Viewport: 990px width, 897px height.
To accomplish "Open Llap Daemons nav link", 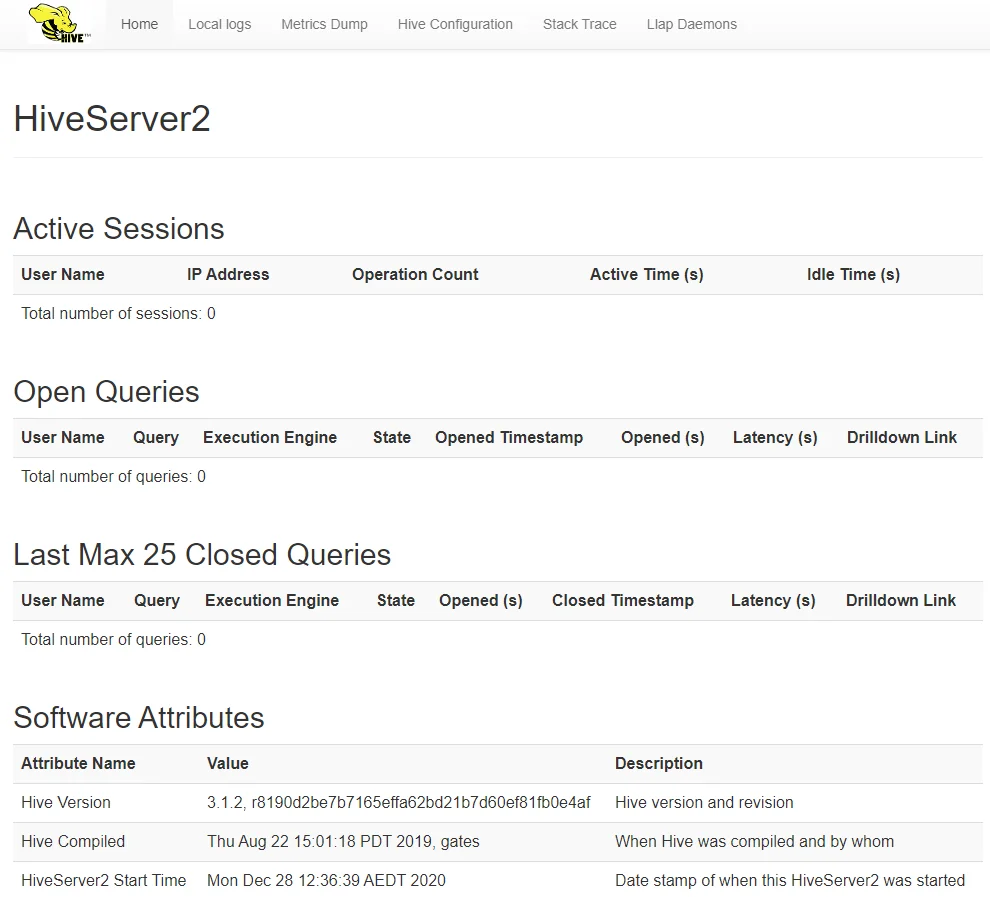I will [691, 24].
